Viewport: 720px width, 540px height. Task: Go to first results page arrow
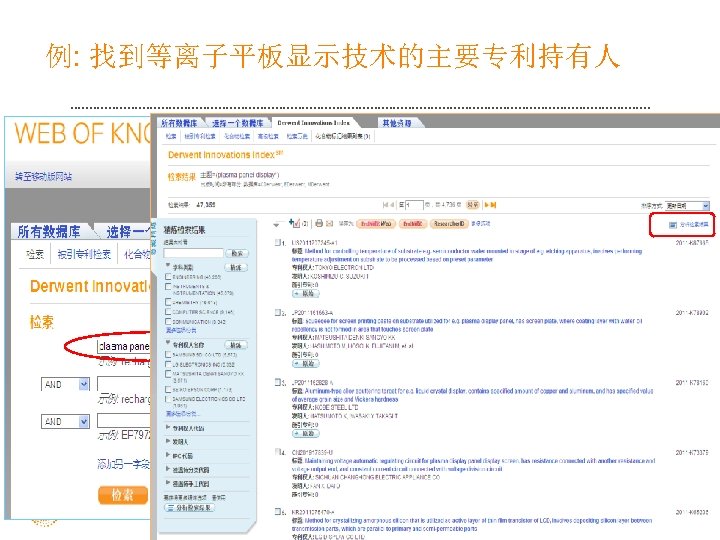[x=385, y=205]
